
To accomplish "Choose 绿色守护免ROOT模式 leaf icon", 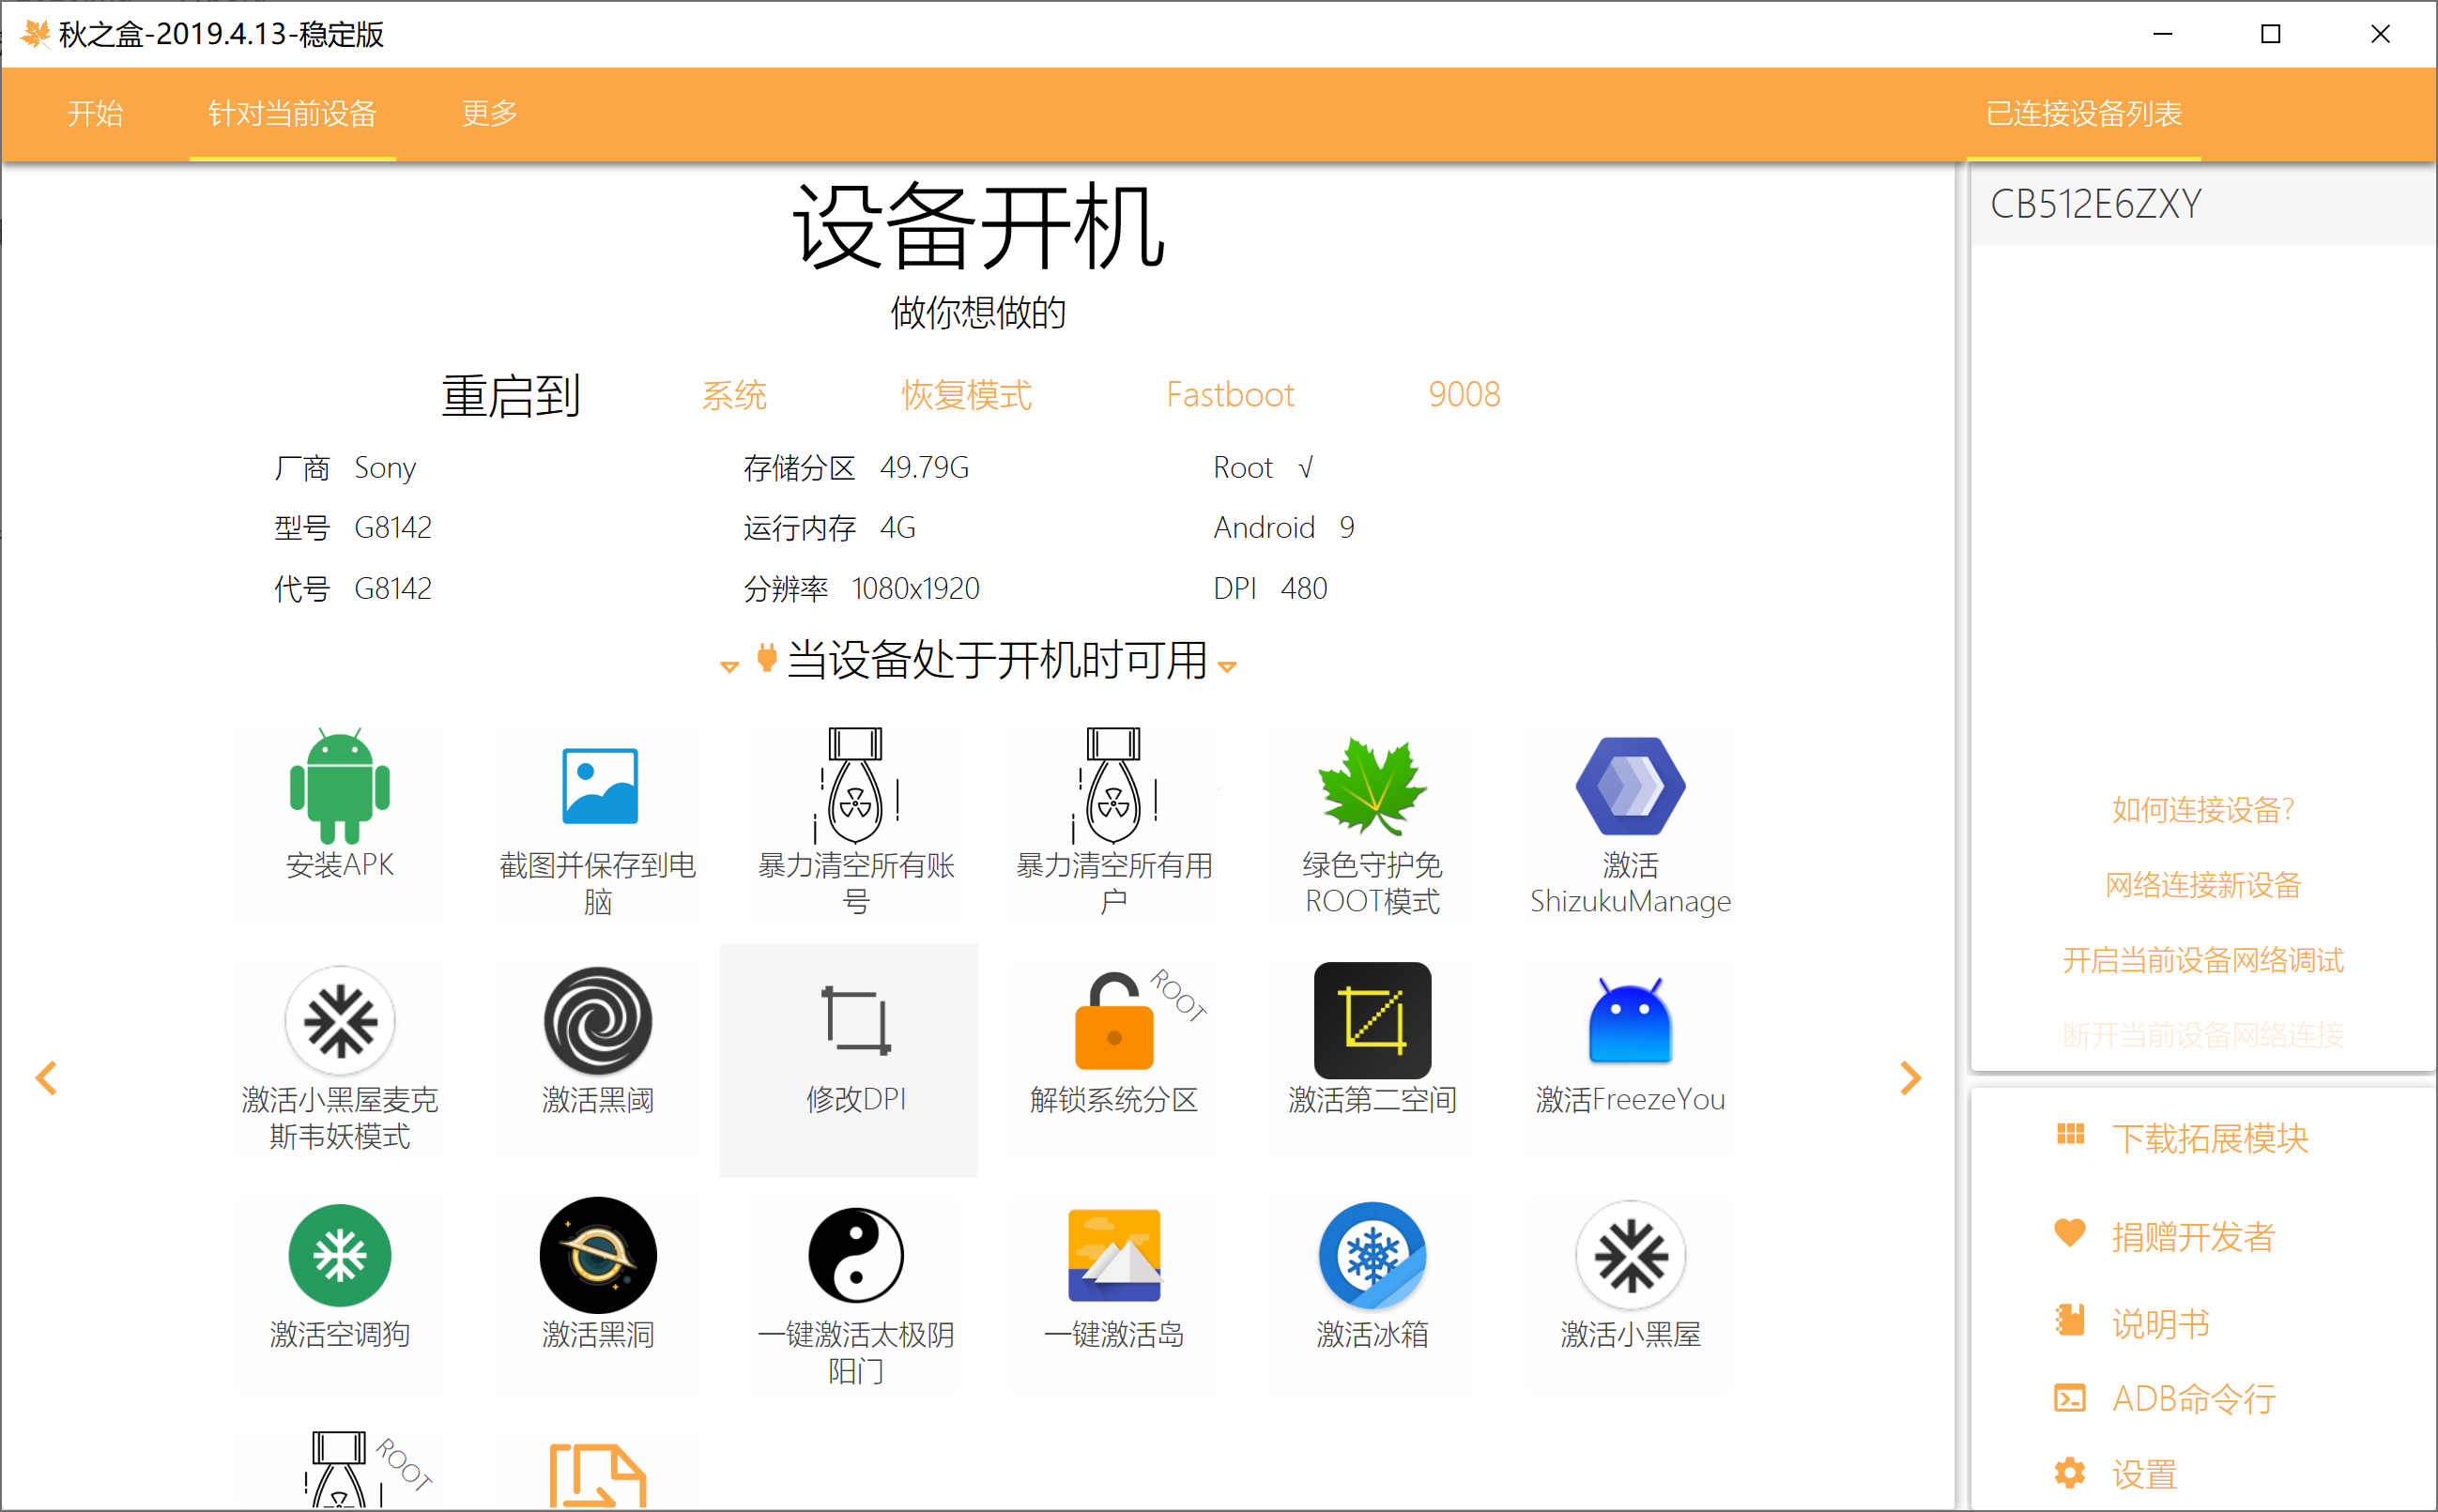I will click(x=1372, y=787).
